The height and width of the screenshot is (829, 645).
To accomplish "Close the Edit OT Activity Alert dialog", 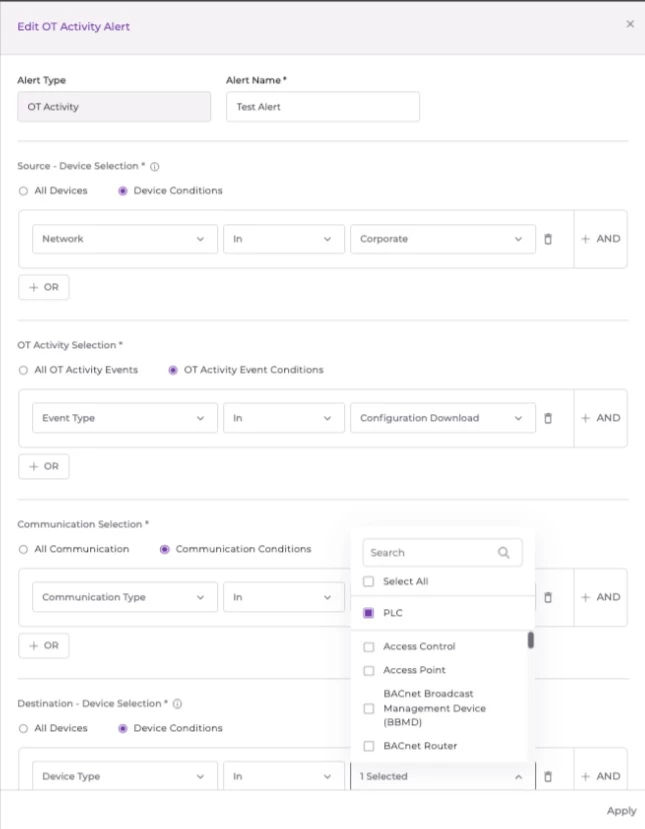I will tap(629, 24).
